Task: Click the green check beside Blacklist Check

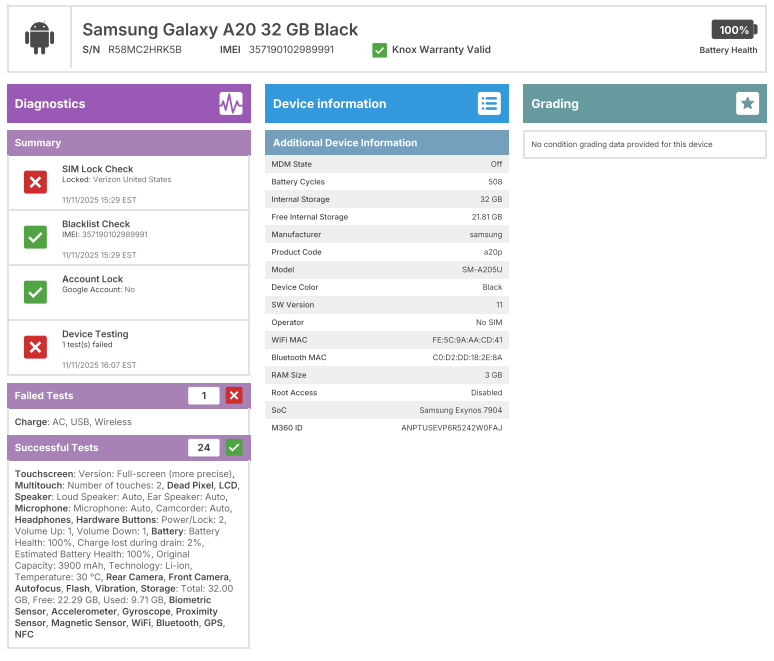Action: tap(36, 237)
